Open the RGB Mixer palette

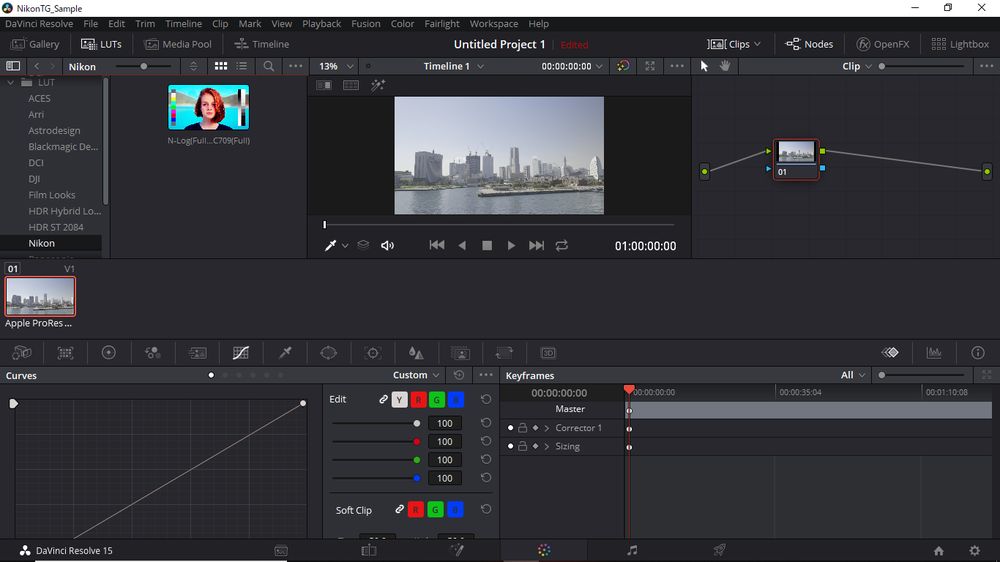click(x=152, y=353)
